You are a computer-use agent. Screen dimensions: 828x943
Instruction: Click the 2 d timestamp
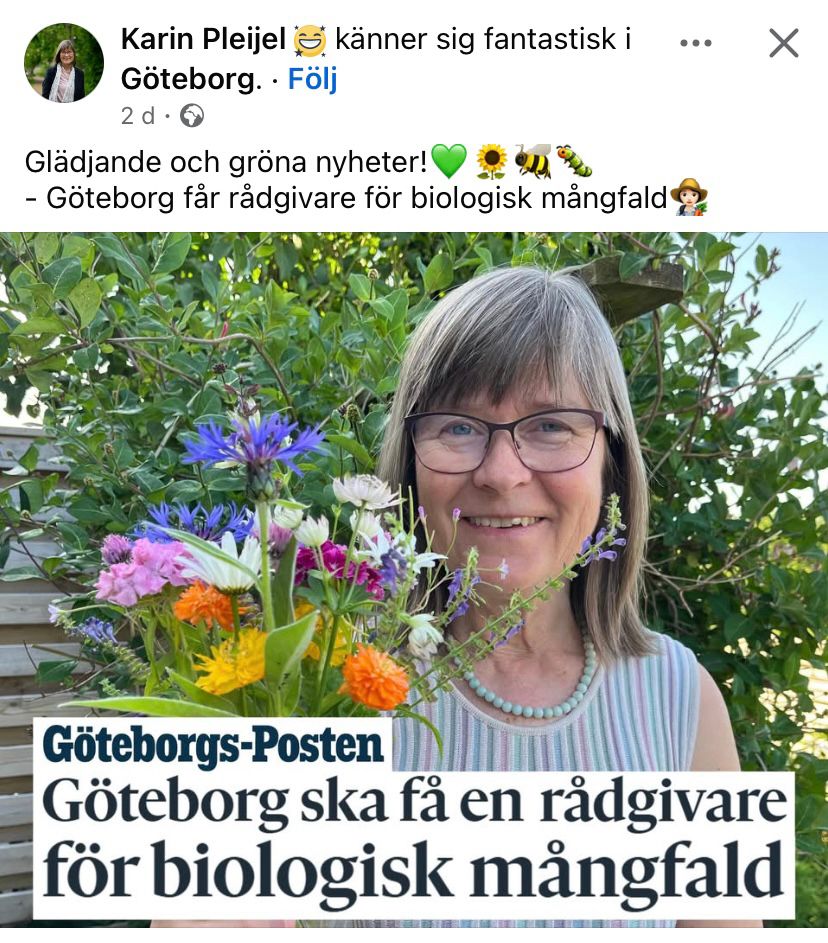[x=138, y=115]
